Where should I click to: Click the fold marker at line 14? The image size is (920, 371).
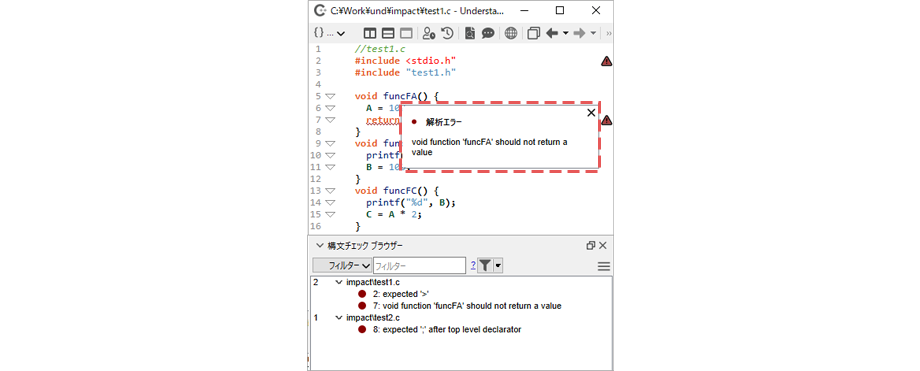click(x=330, y=202)
